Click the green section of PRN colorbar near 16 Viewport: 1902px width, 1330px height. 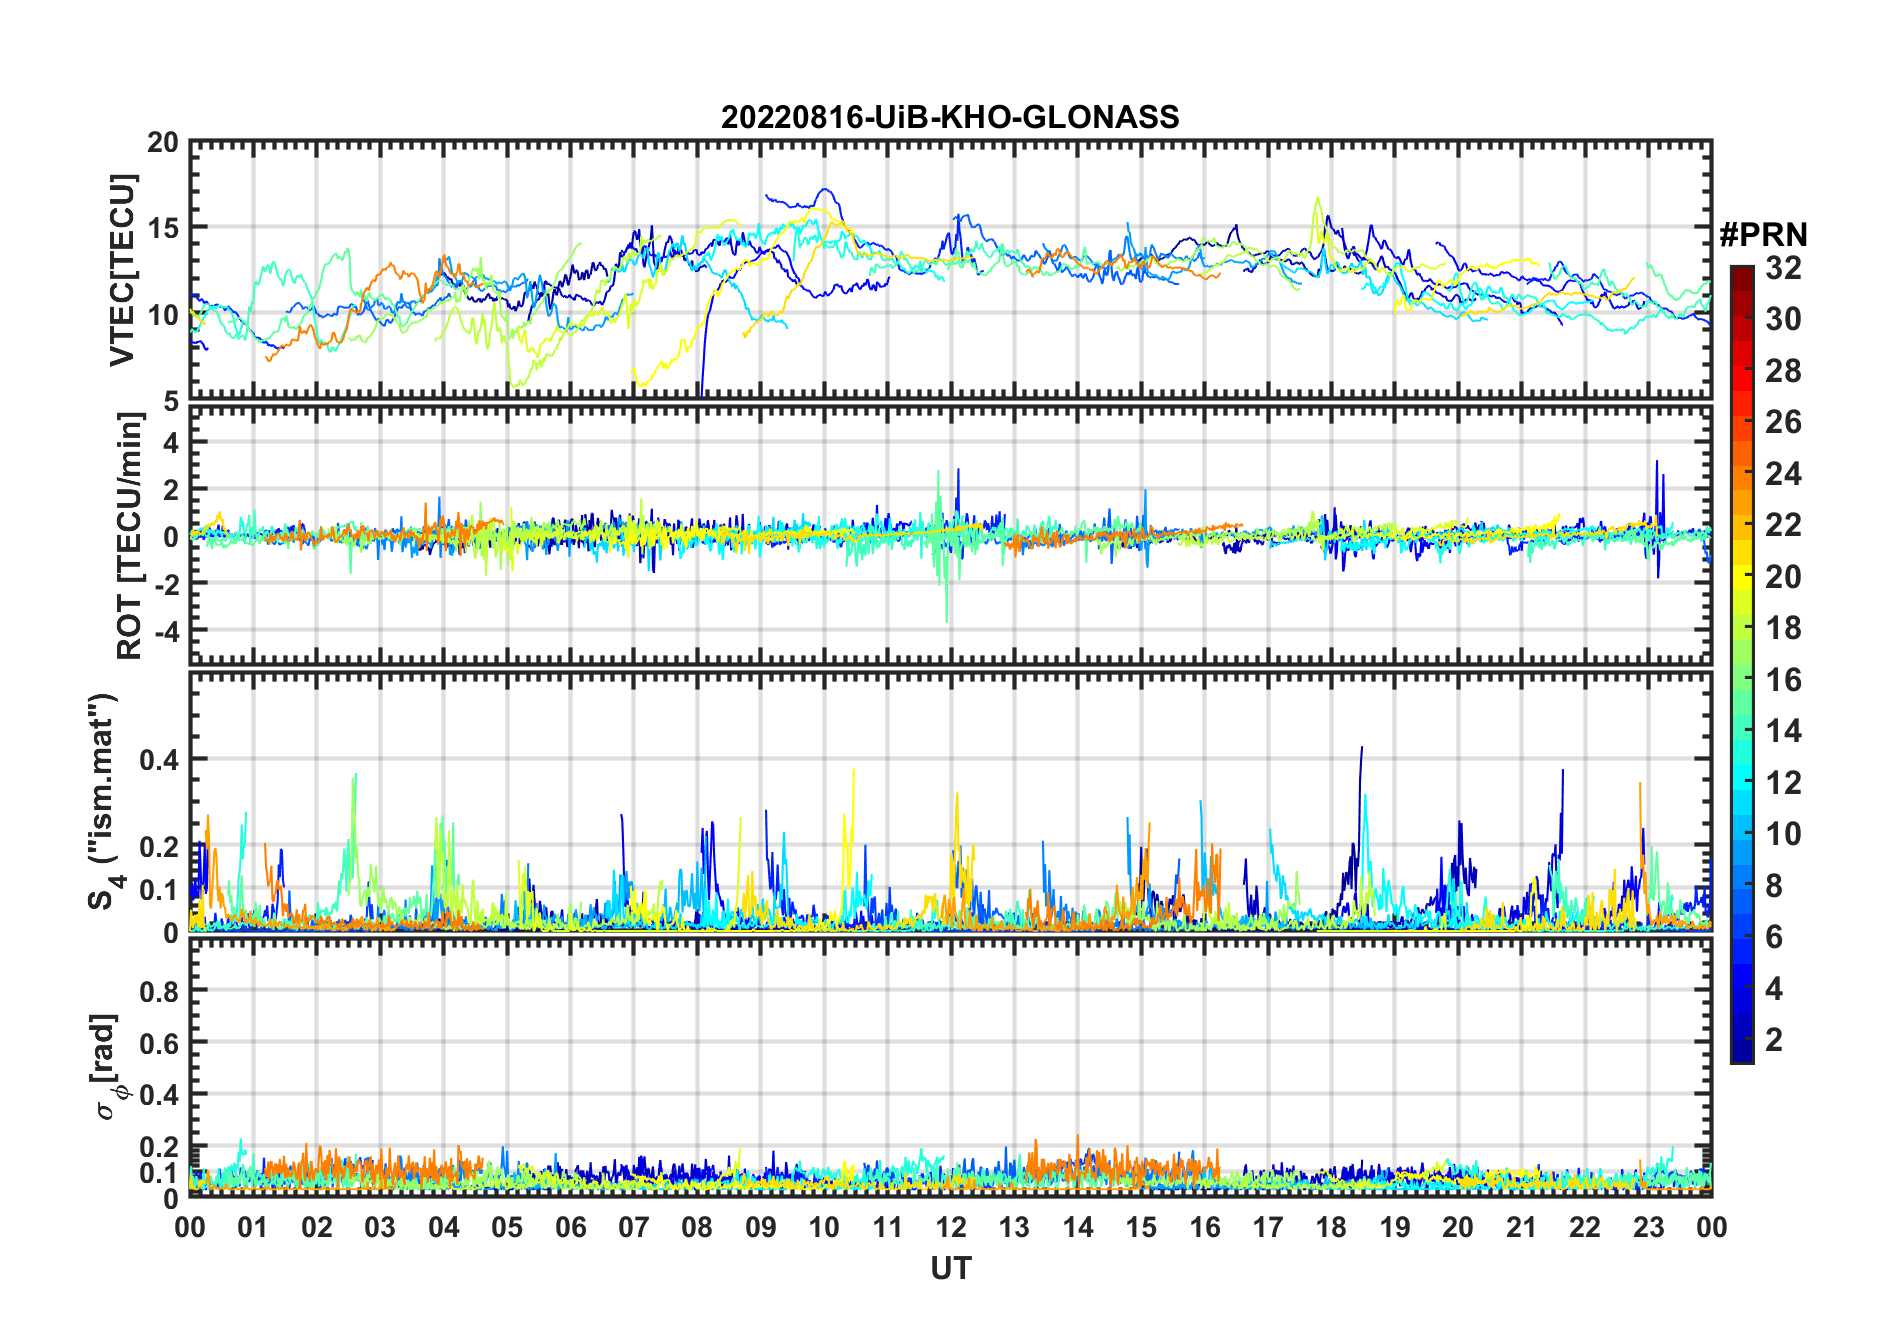tap(1742, 680)
